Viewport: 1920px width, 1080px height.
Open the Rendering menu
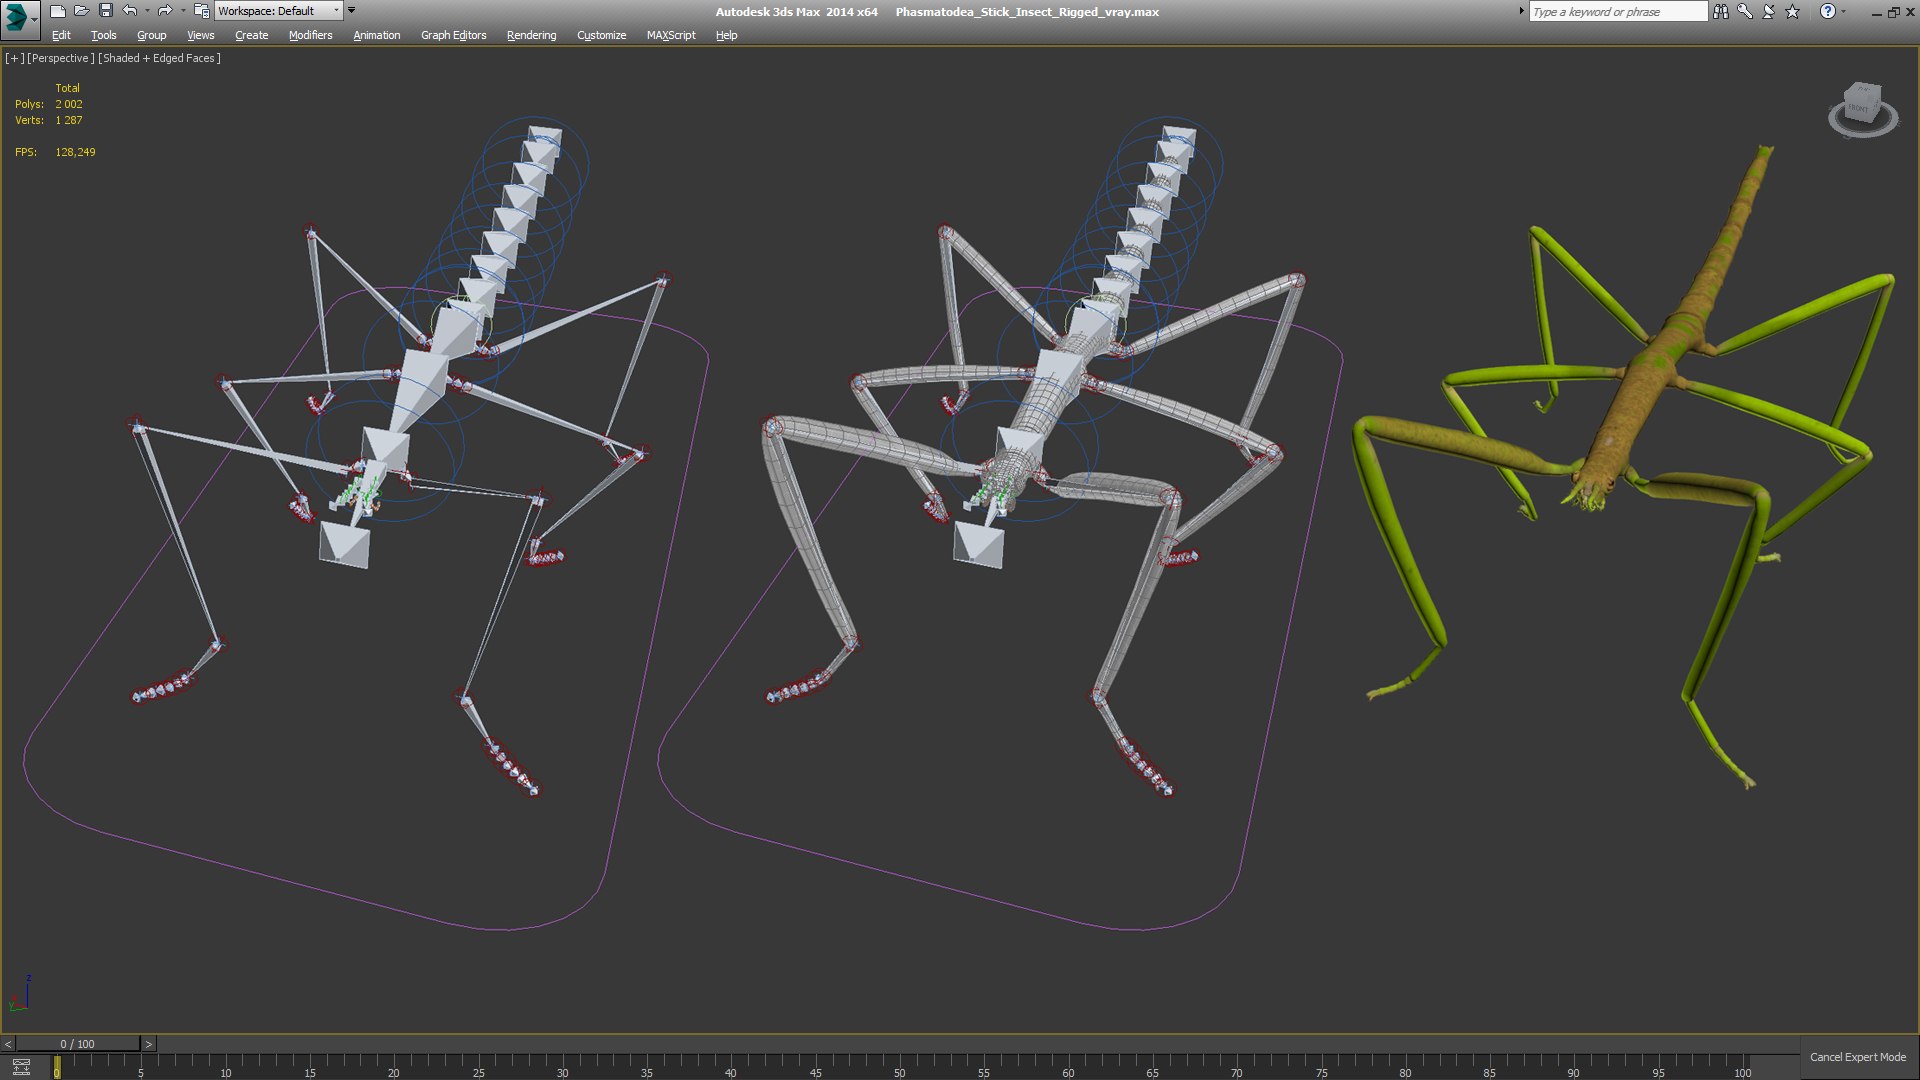pos(531,35)
